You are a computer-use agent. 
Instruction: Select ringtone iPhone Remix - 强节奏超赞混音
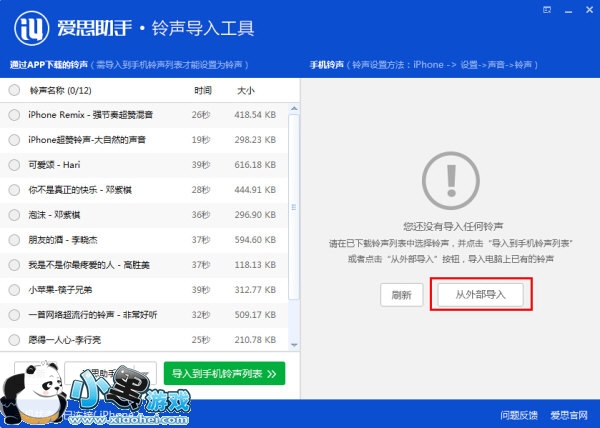tap(14, 115)
